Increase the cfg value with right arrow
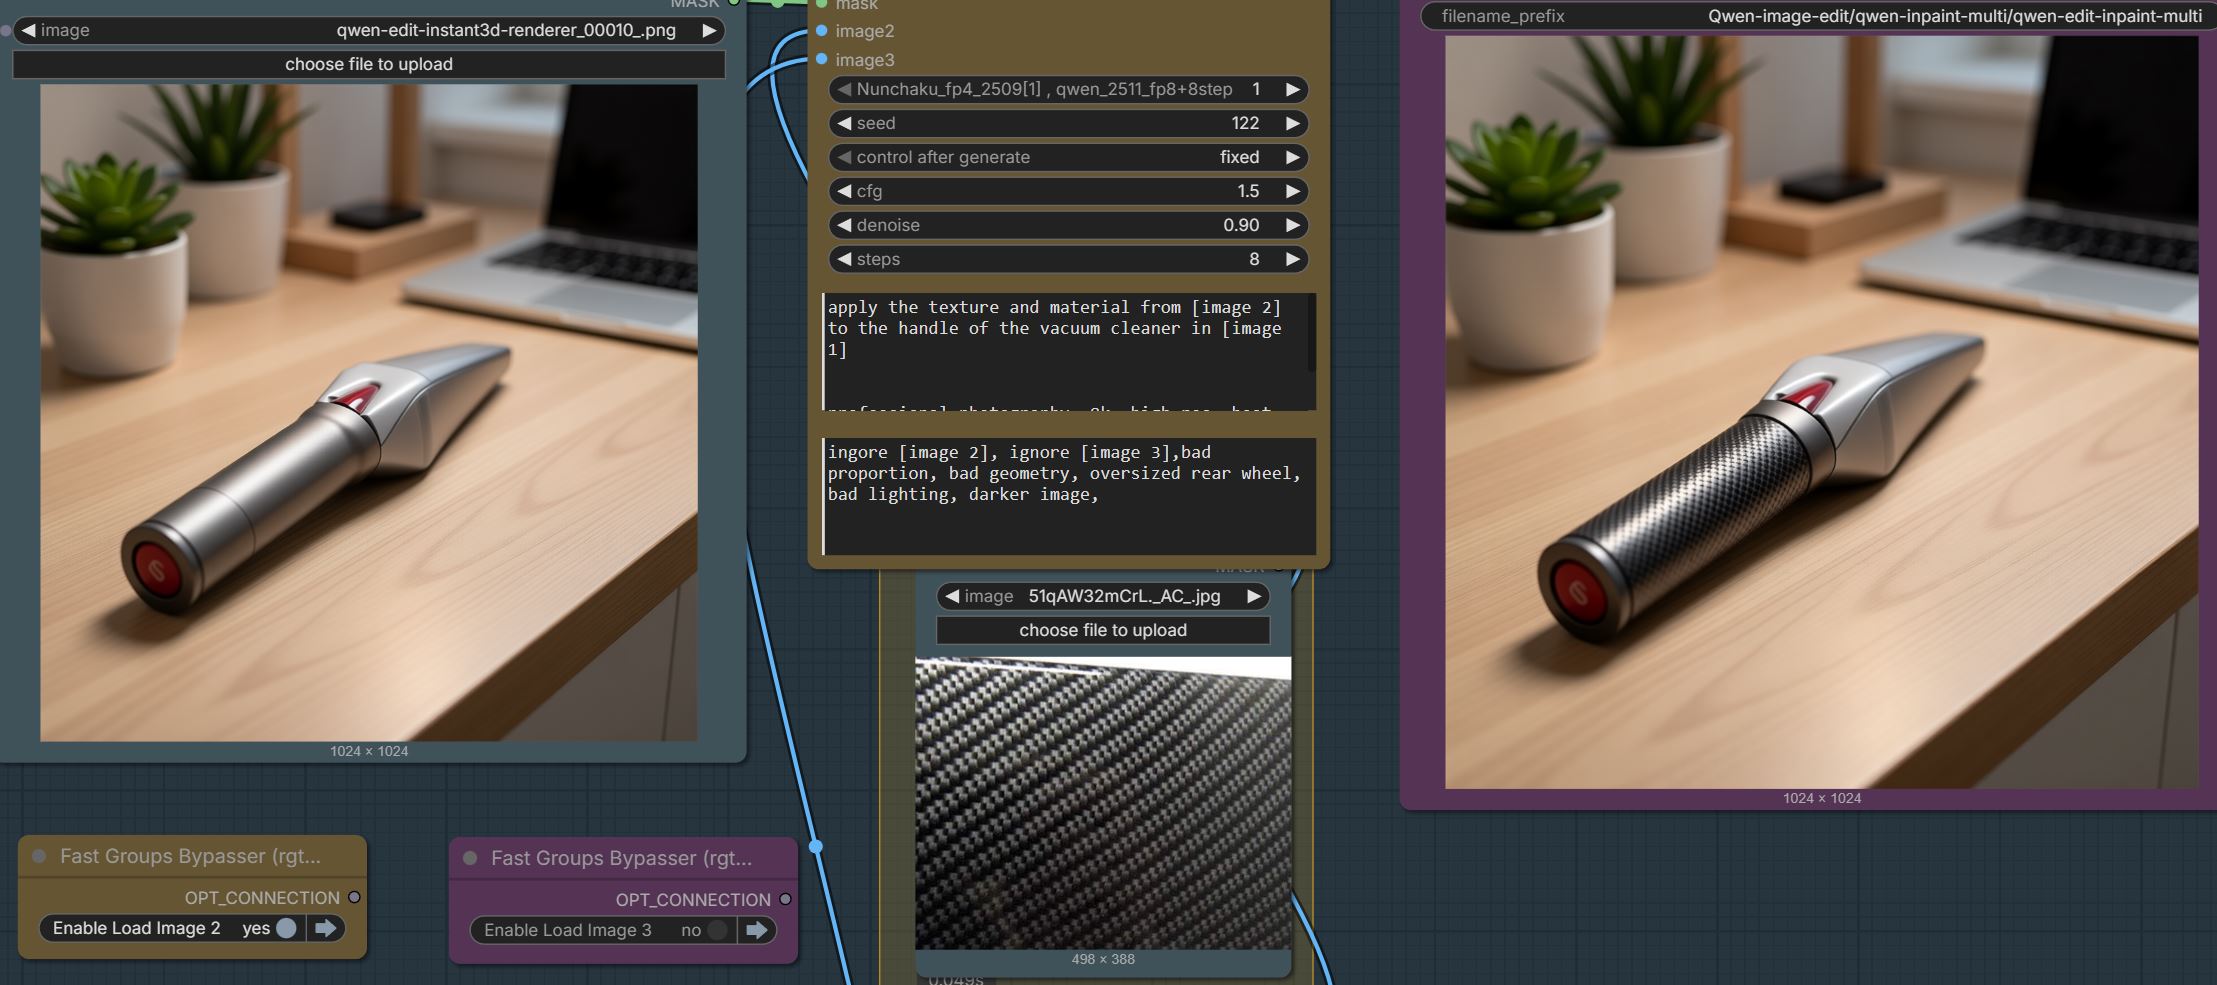The width and height of the screenshot is (2217, 985). 1292,191
